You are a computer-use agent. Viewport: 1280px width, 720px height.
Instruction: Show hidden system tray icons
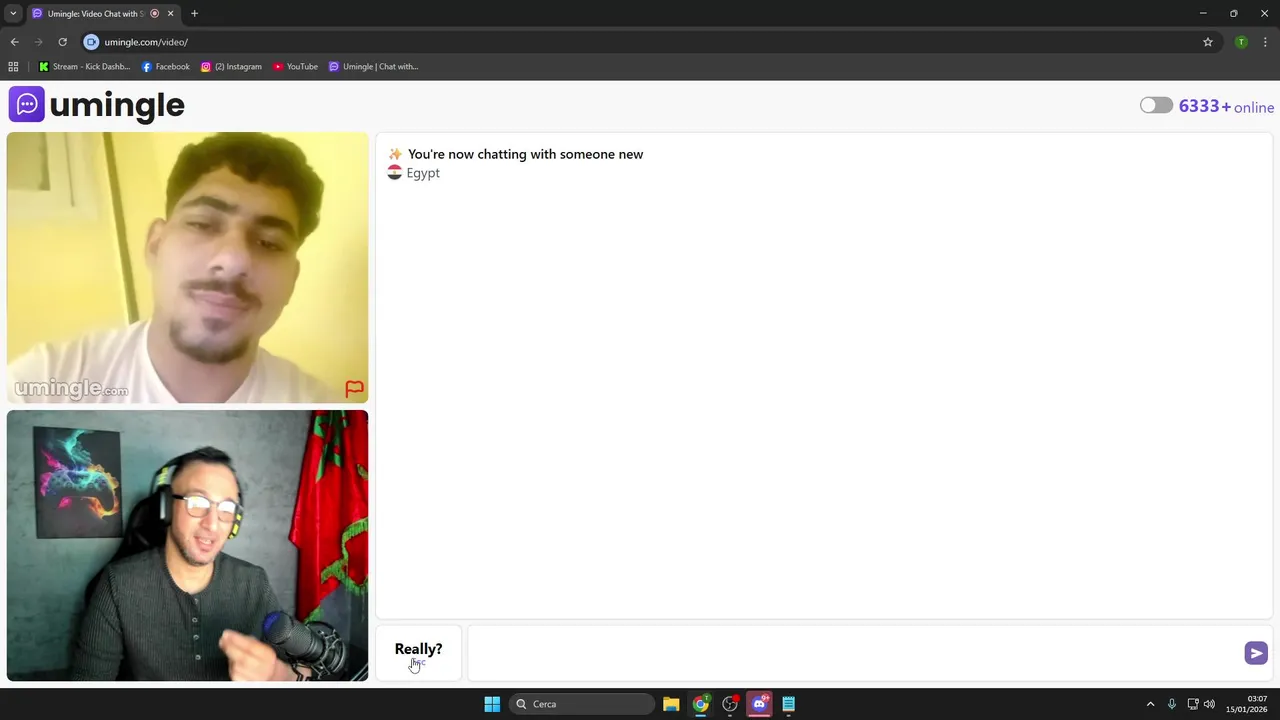(x=1150, y=704)
